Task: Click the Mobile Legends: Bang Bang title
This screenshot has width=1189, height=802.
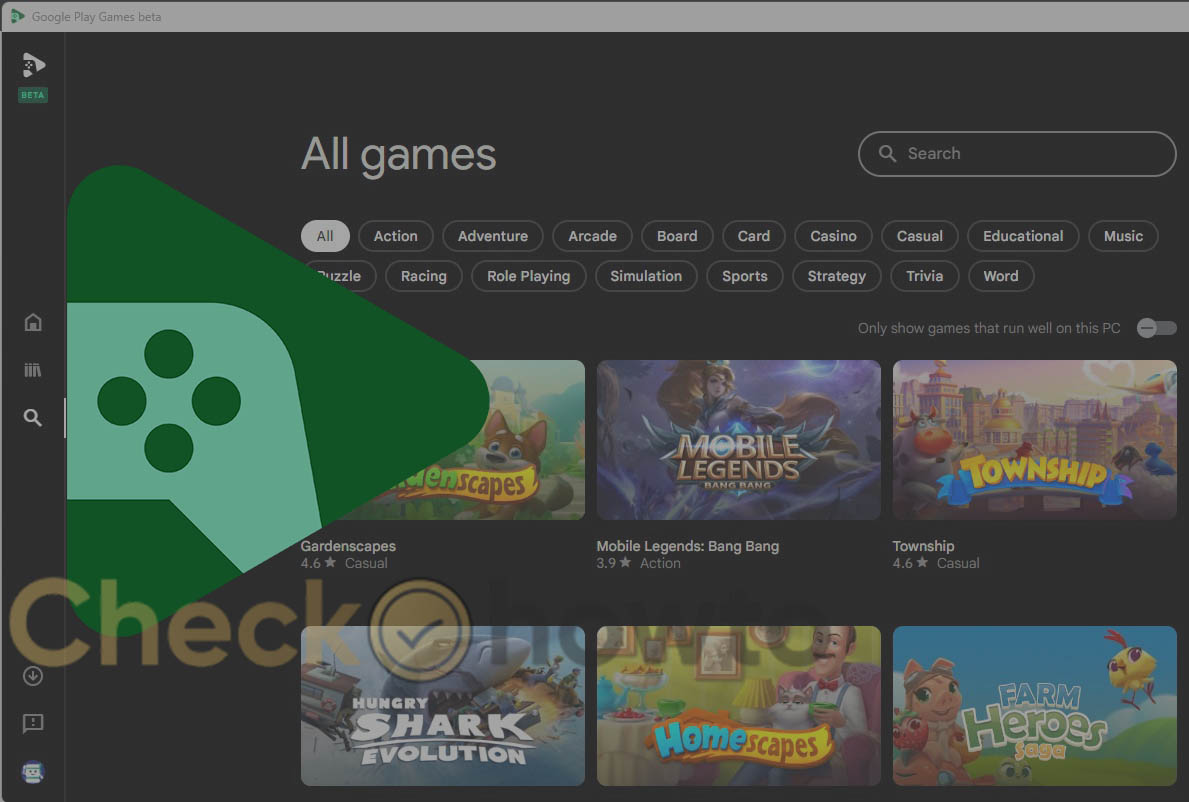Action: (x=688, y=546)
